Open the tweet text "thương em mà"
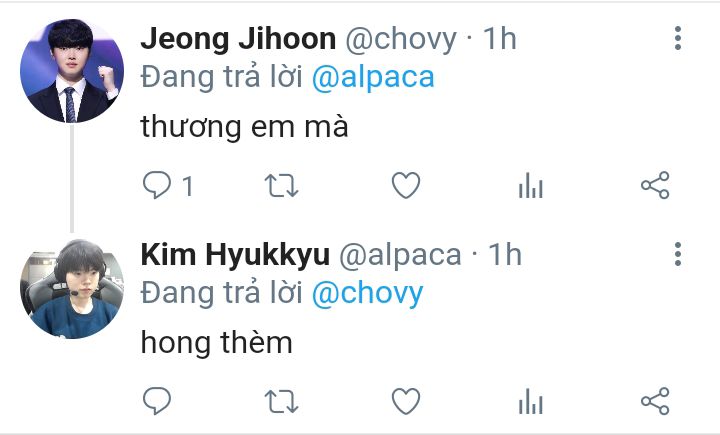720x435 pixels. [x=244, y=127]
